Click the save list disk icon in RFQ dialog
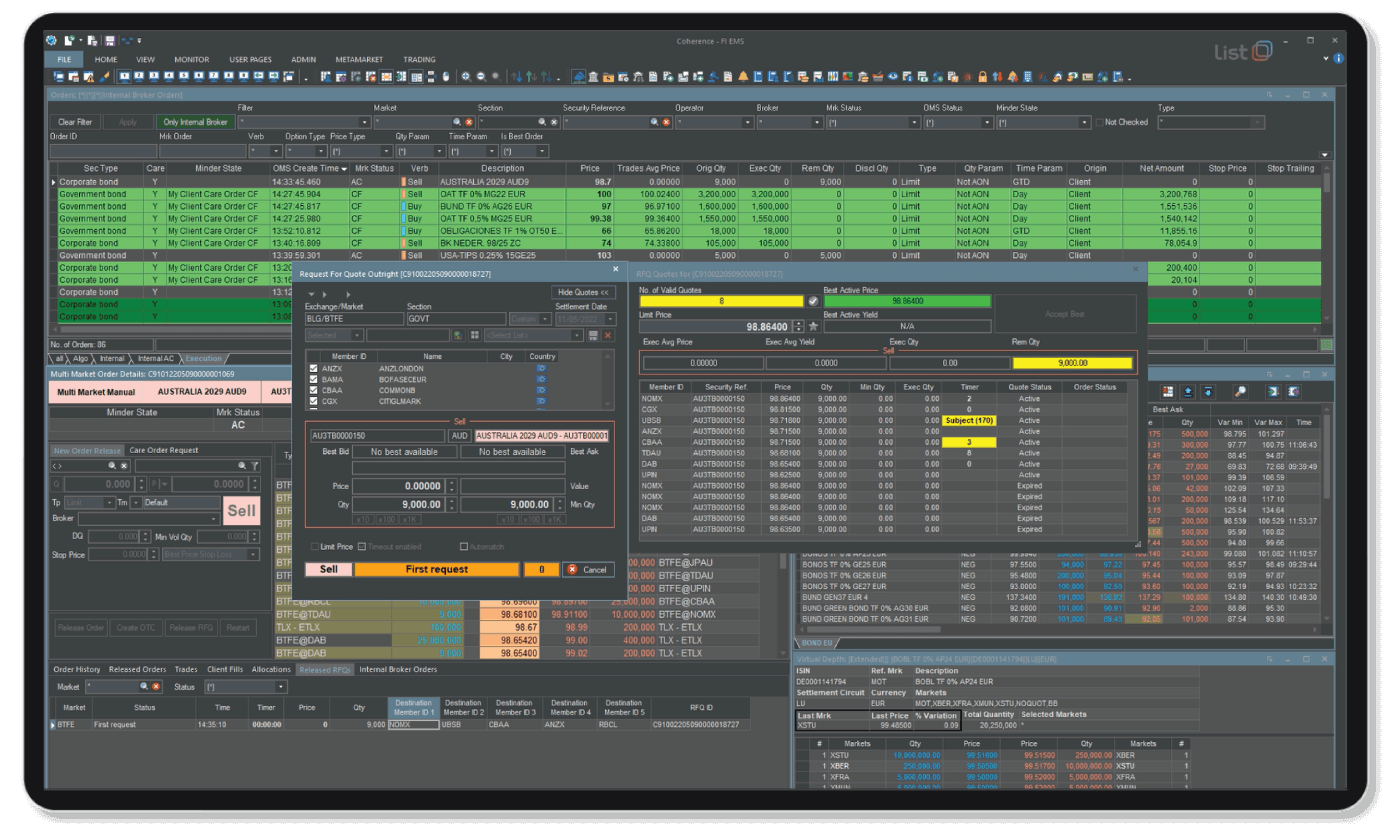This screenshot has height=839, width=1400. [593, 335]
